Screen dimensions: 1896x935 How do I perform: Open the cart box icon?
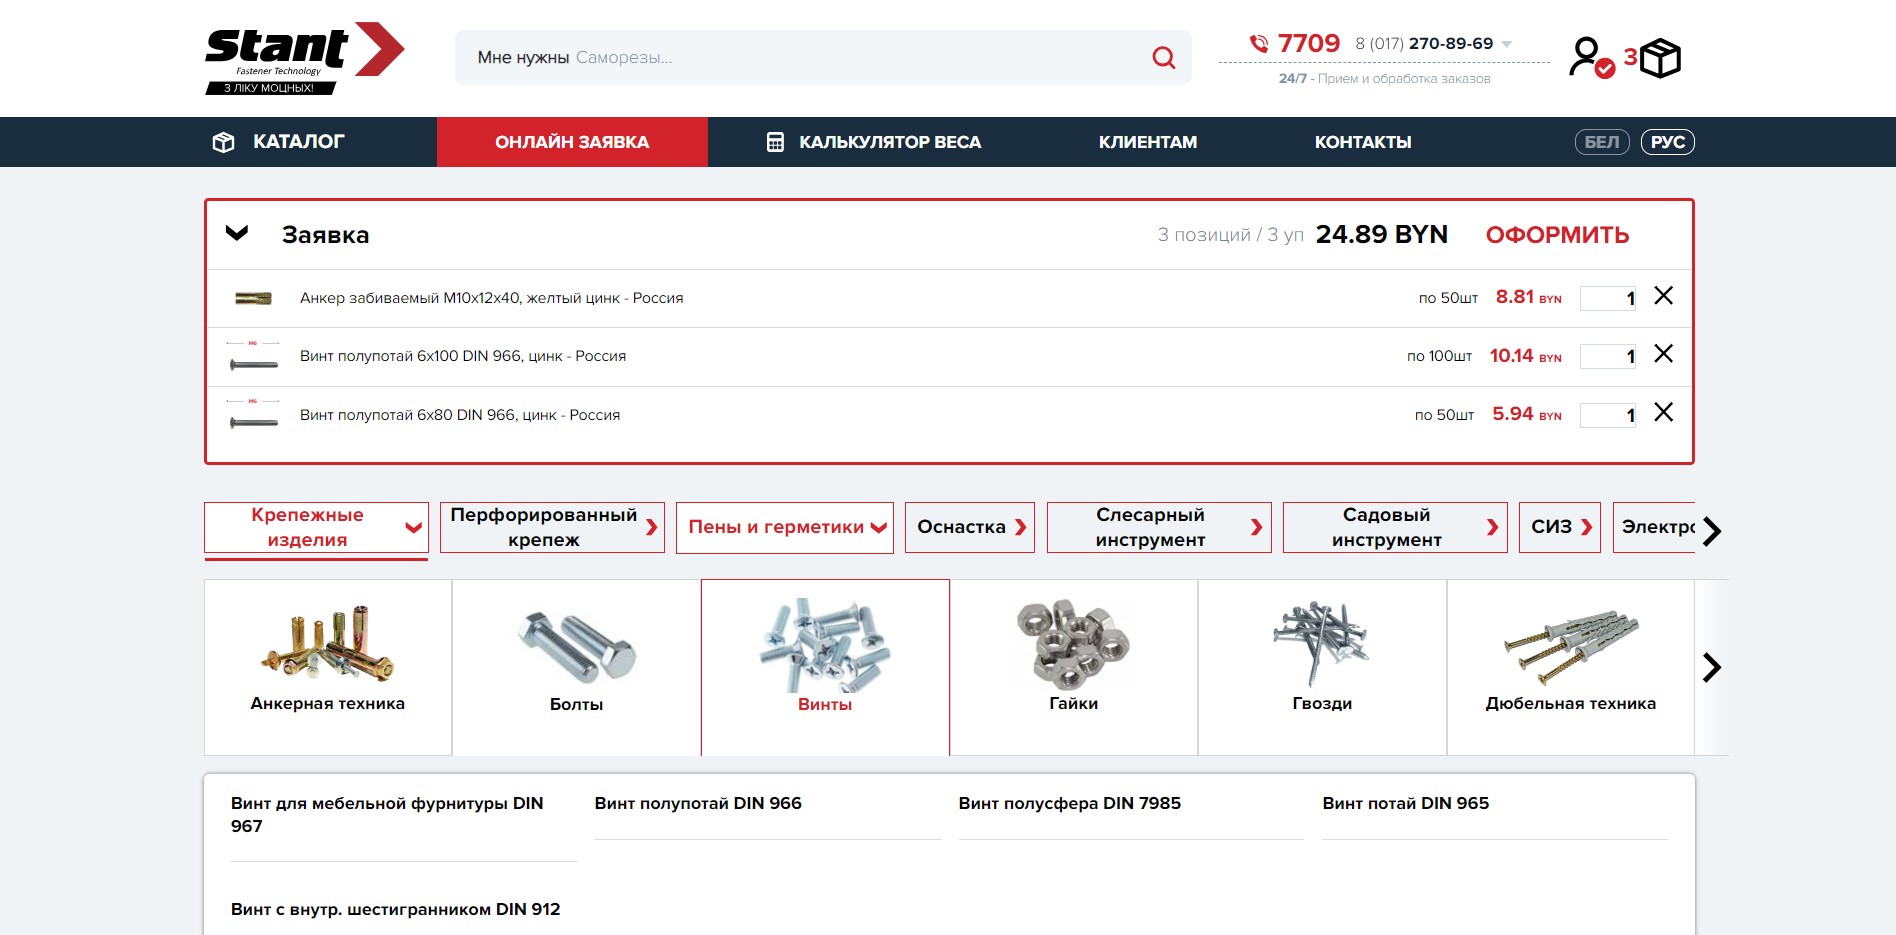(x=1660, y=58)
